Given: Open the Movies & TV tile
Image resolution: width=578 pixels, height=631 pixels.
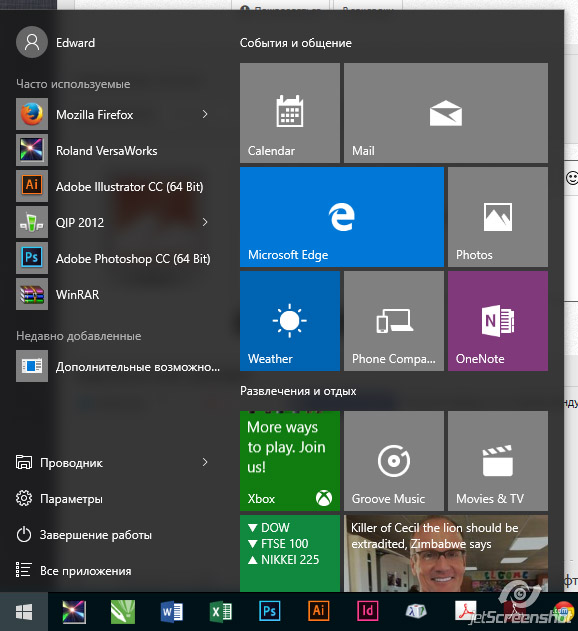Looking at the screenshot, I should click(x=498, y=461).
